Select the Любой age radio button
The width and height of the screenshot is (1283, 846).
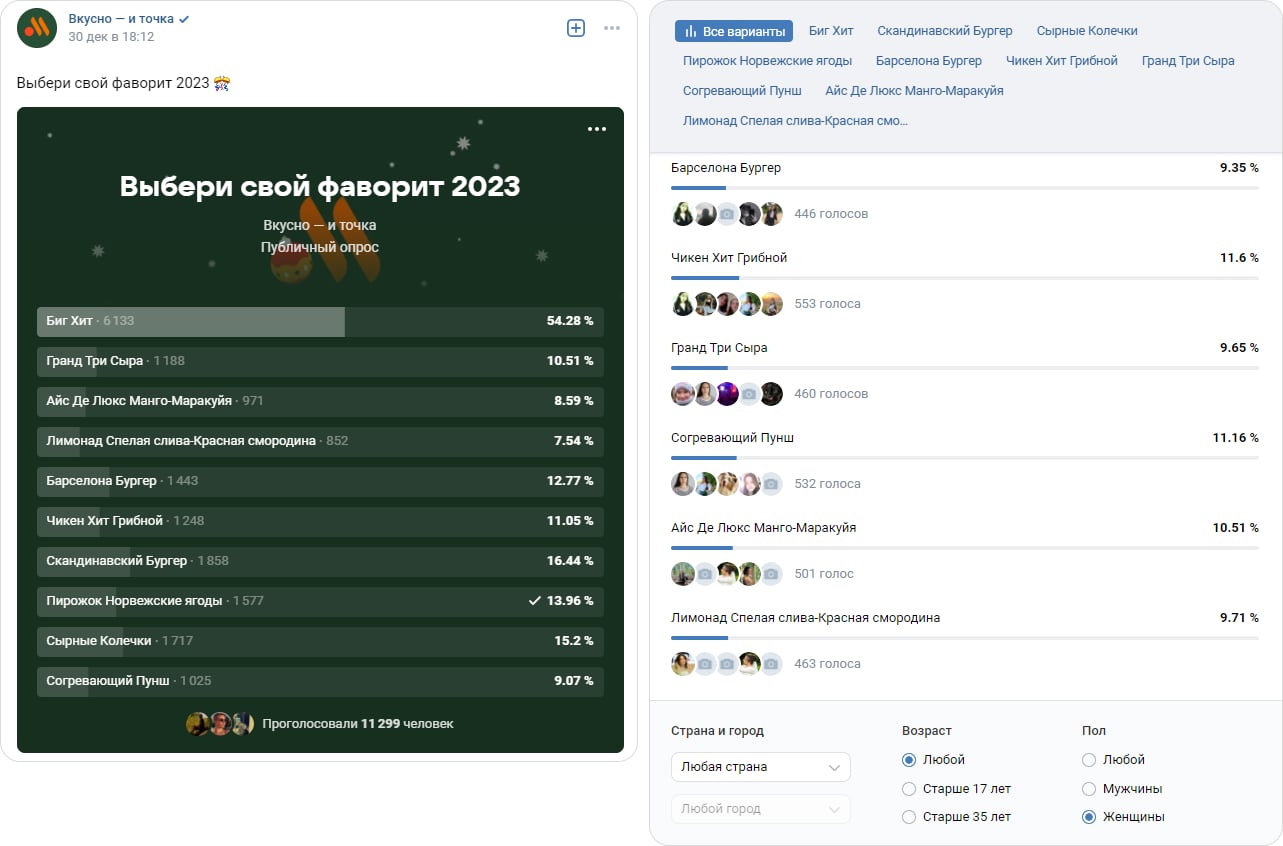[x=909, y=760]
